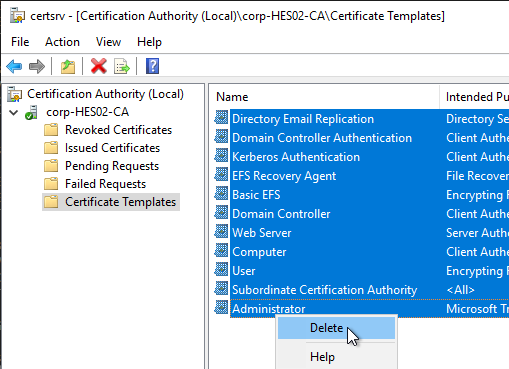Open the Pending Requests folder
The image size is (509, 369).
112,166
